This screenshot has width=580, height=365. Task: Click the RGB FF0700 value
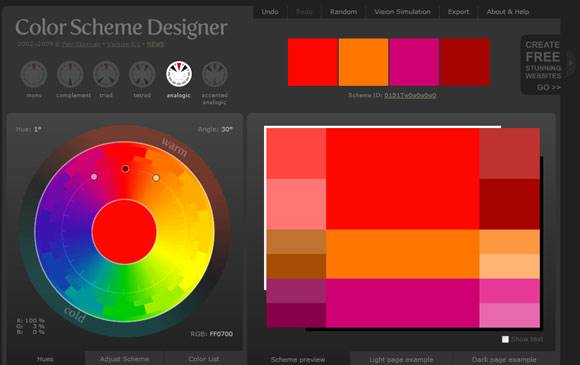pos(221,334)
